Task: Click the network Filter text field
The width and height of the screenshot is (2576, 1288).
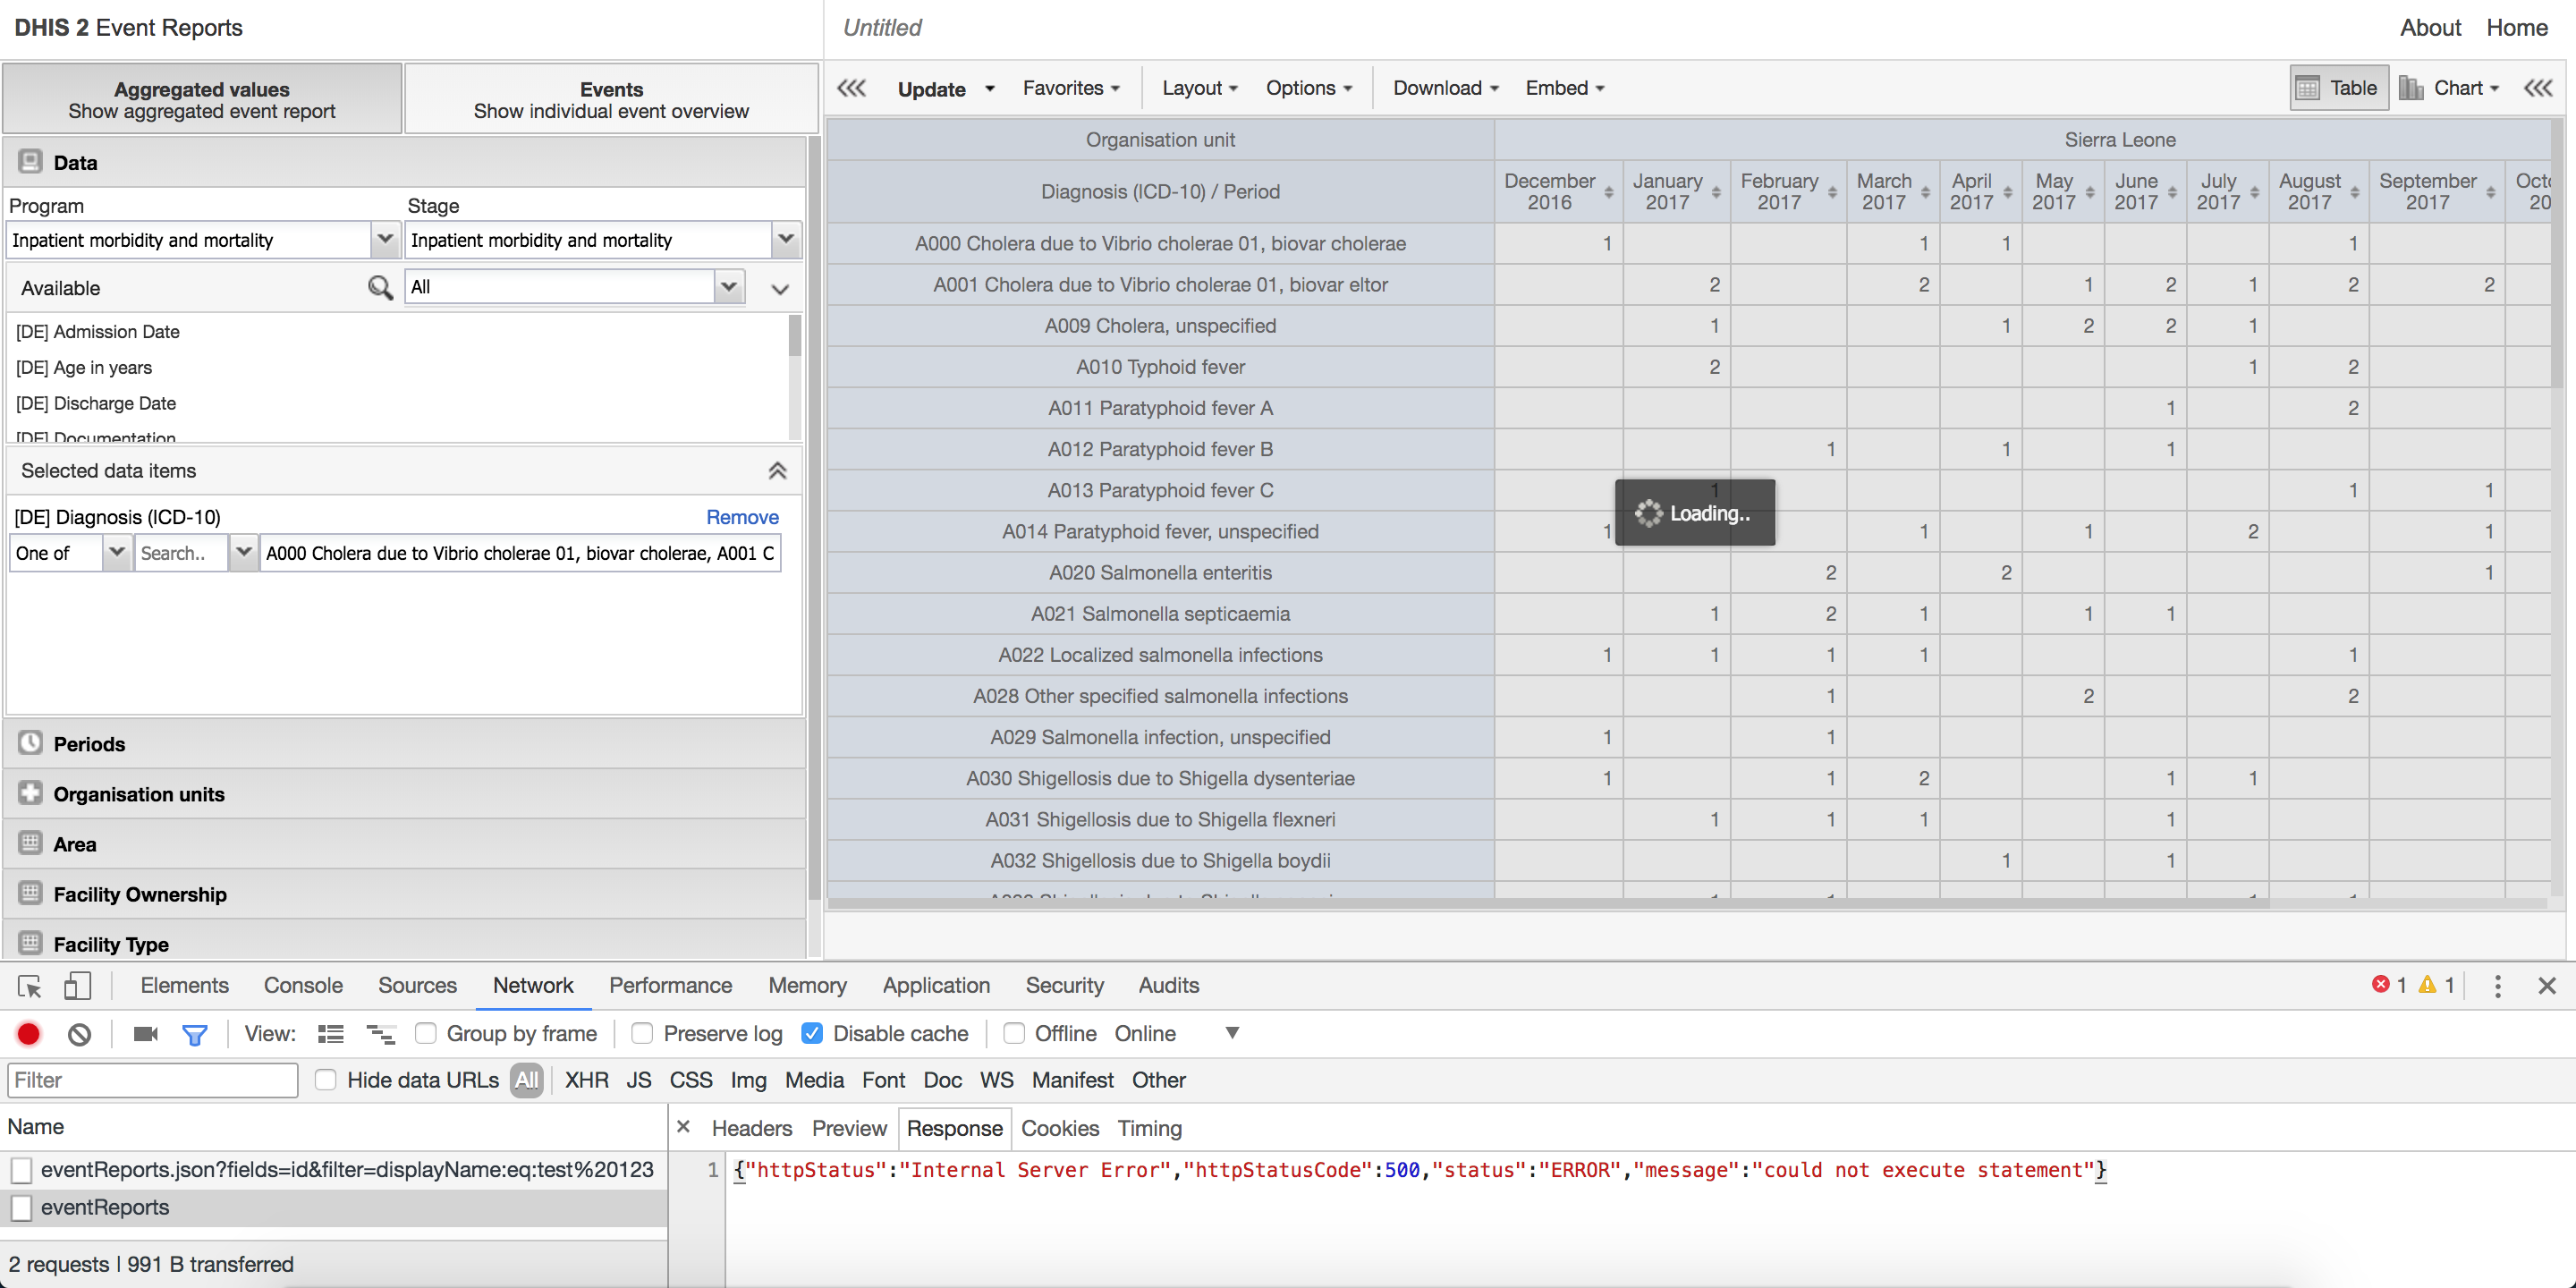Action: [152, 1080]
